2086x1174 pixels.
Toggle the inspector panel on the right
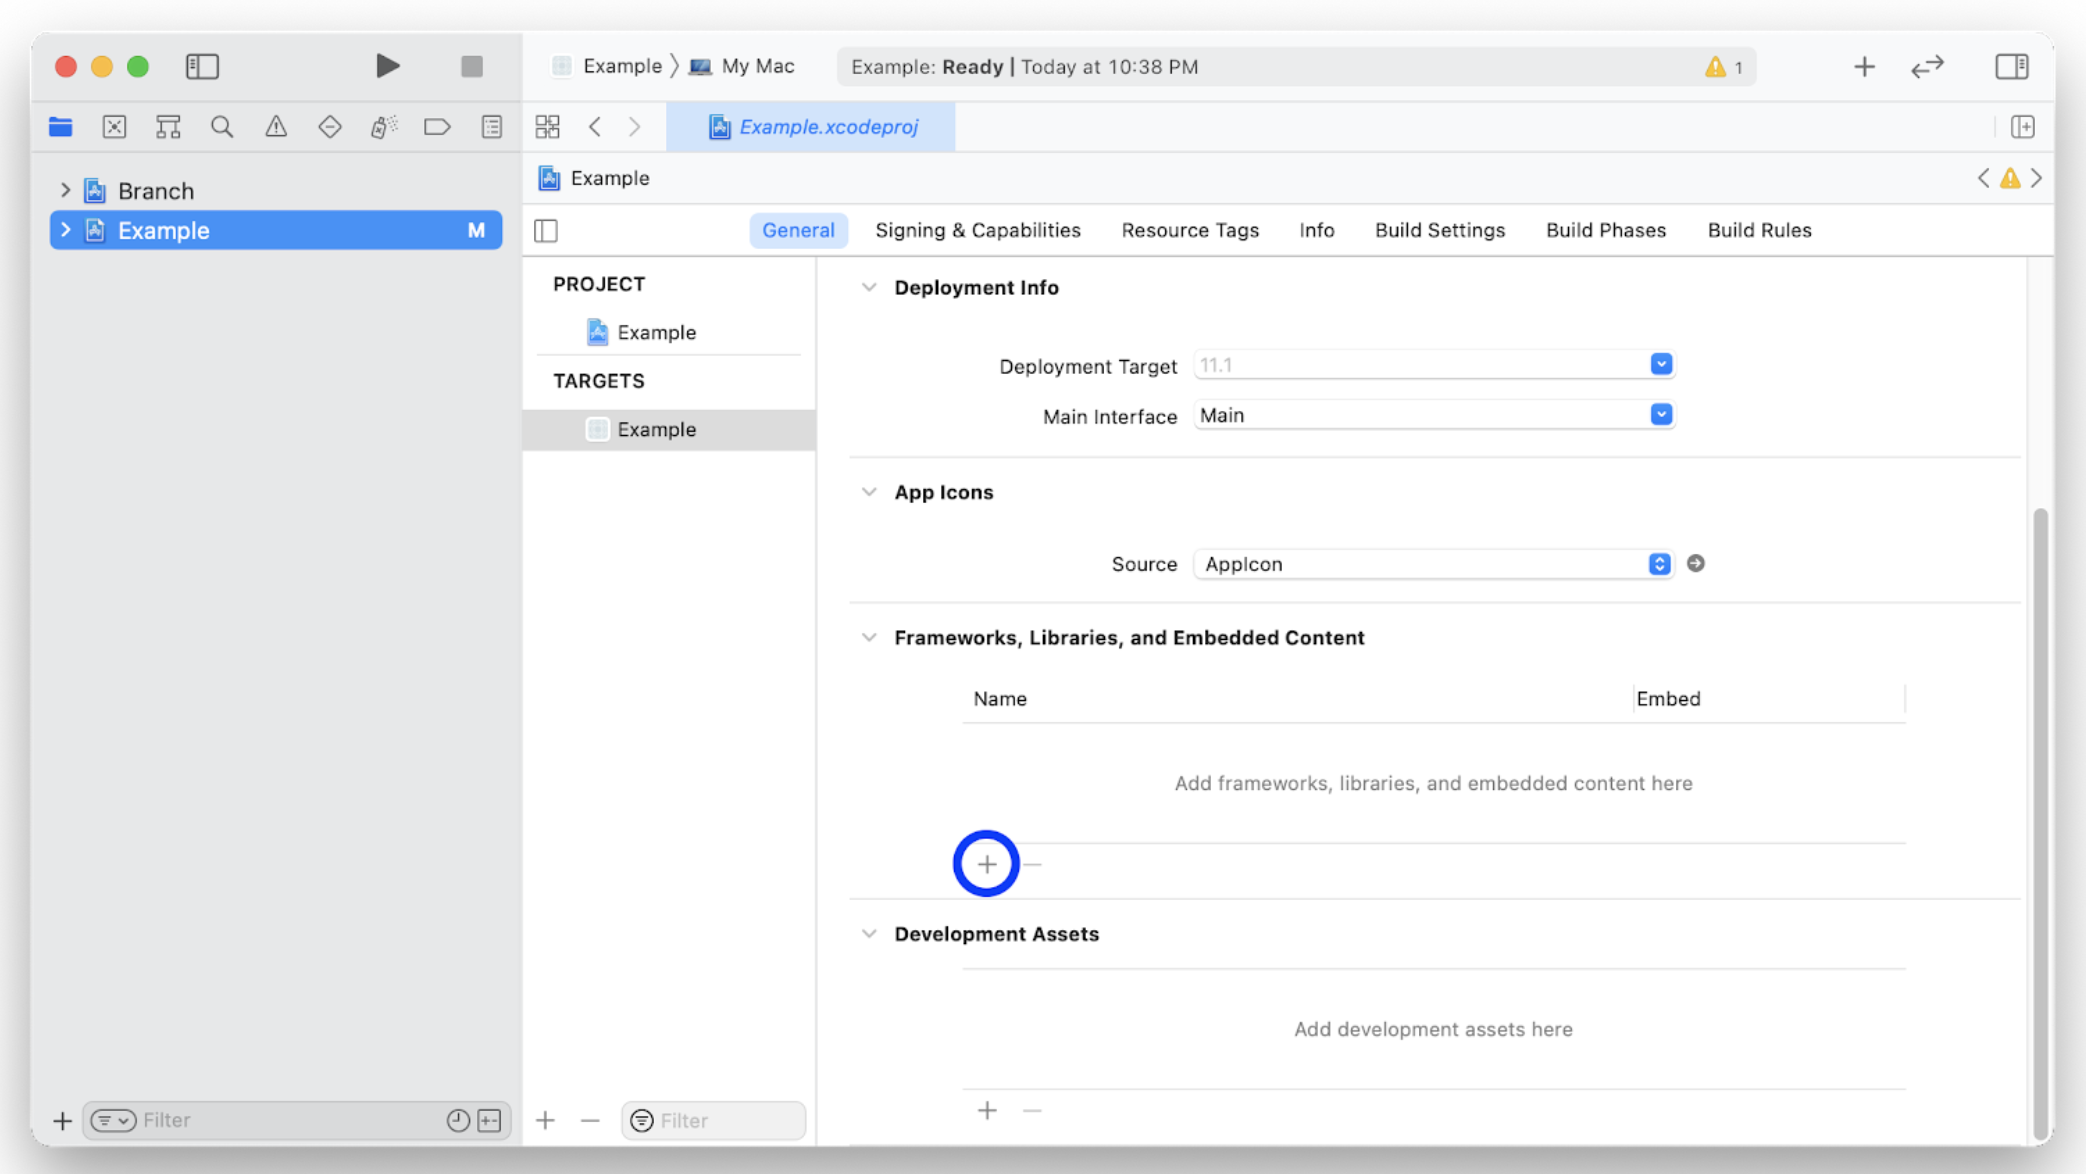point(2011,66)
